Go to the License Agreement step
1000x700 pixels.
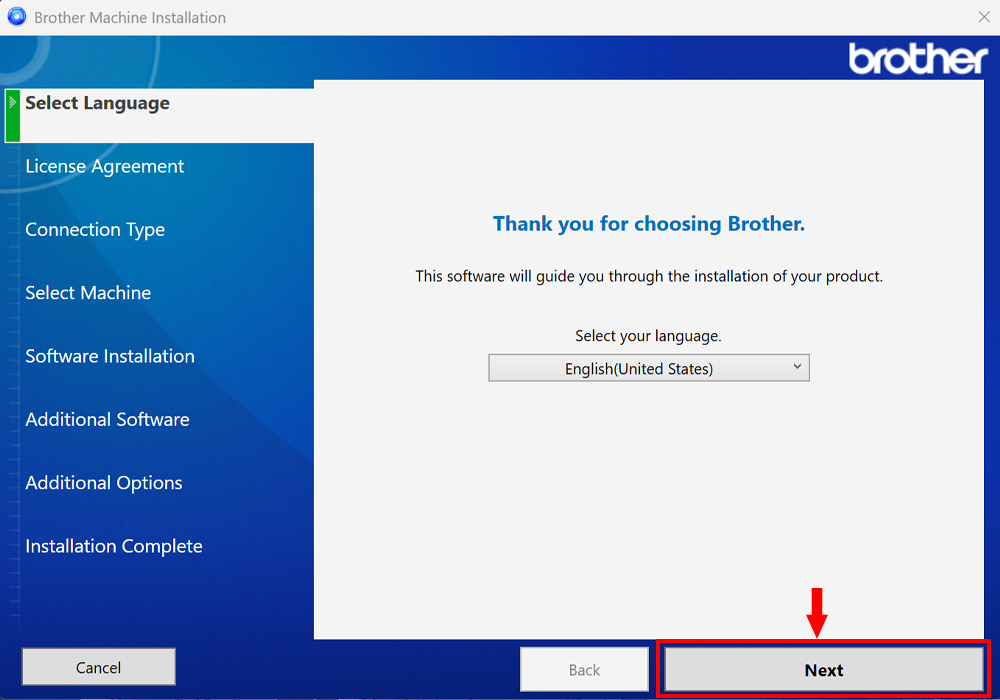(x=105, y=166)
